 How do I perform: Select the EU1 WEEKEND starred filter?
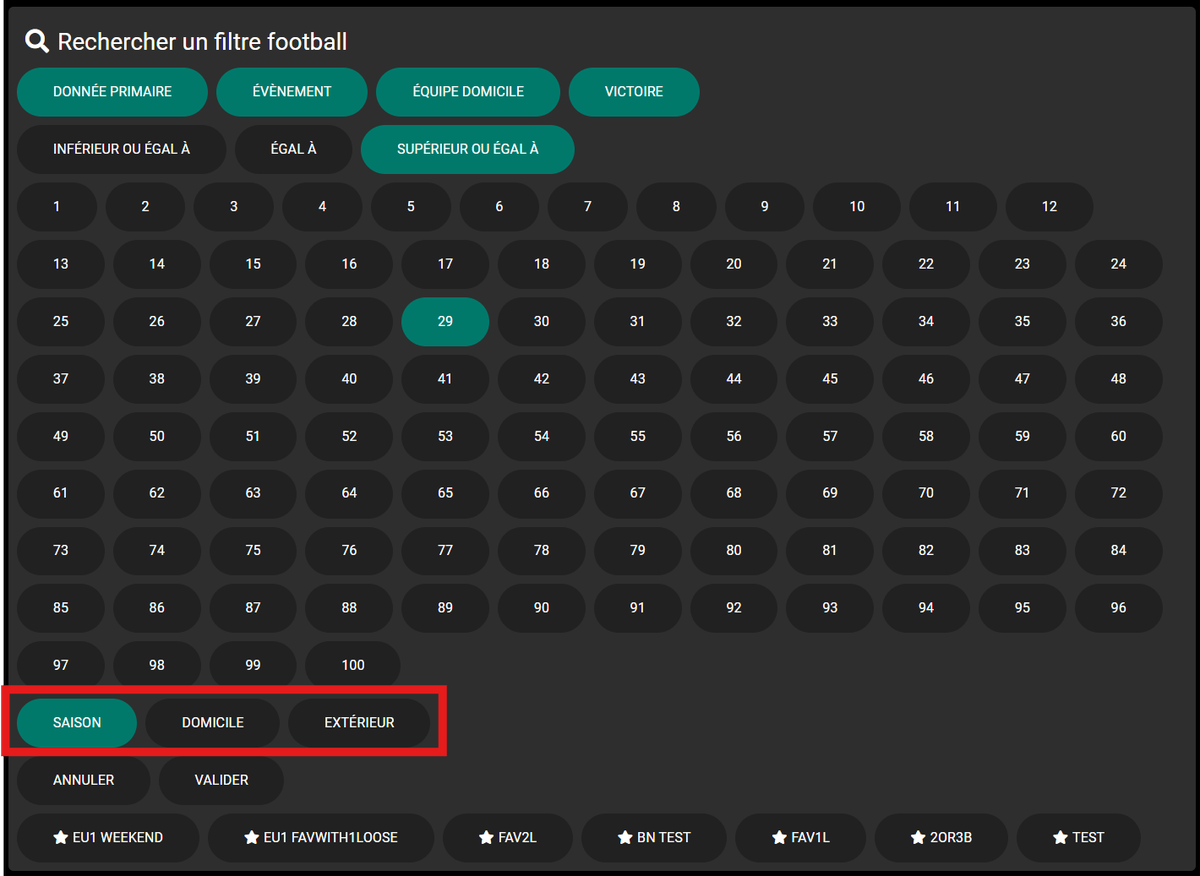[107, 838]
